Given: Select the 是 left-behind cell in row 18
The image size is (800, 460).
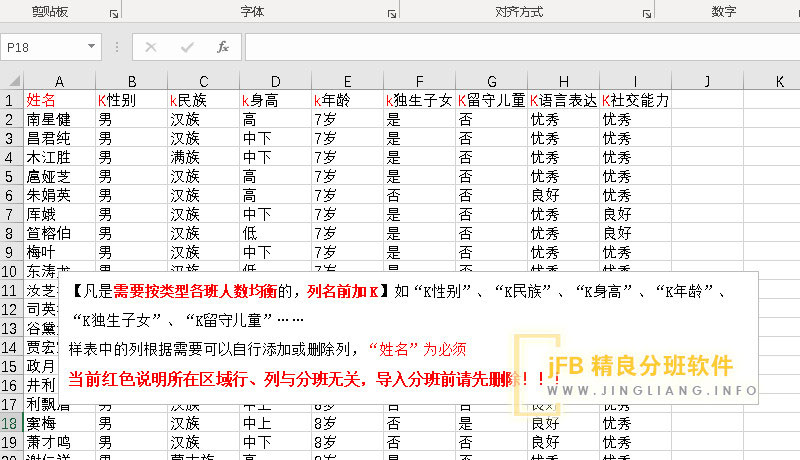Looking at the screenshot, I should tap(491, 423).
